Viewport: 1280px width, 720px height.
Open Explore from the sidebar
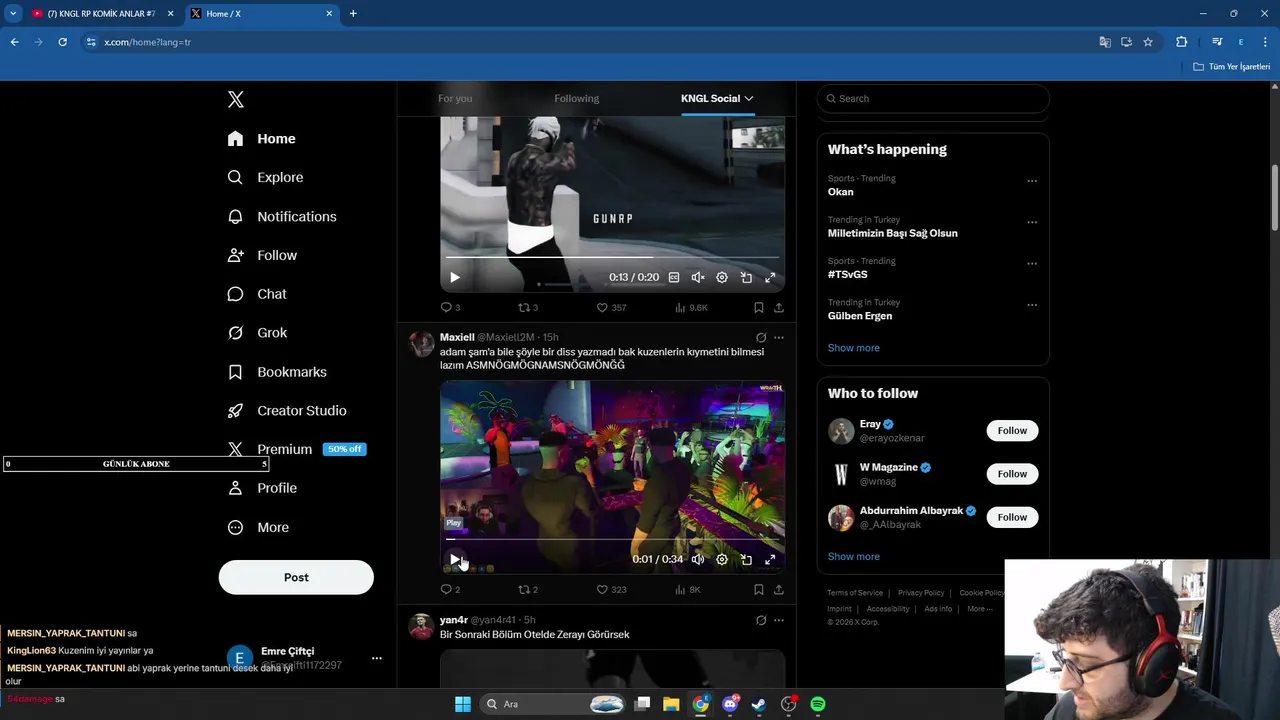[x=266, y=177]
